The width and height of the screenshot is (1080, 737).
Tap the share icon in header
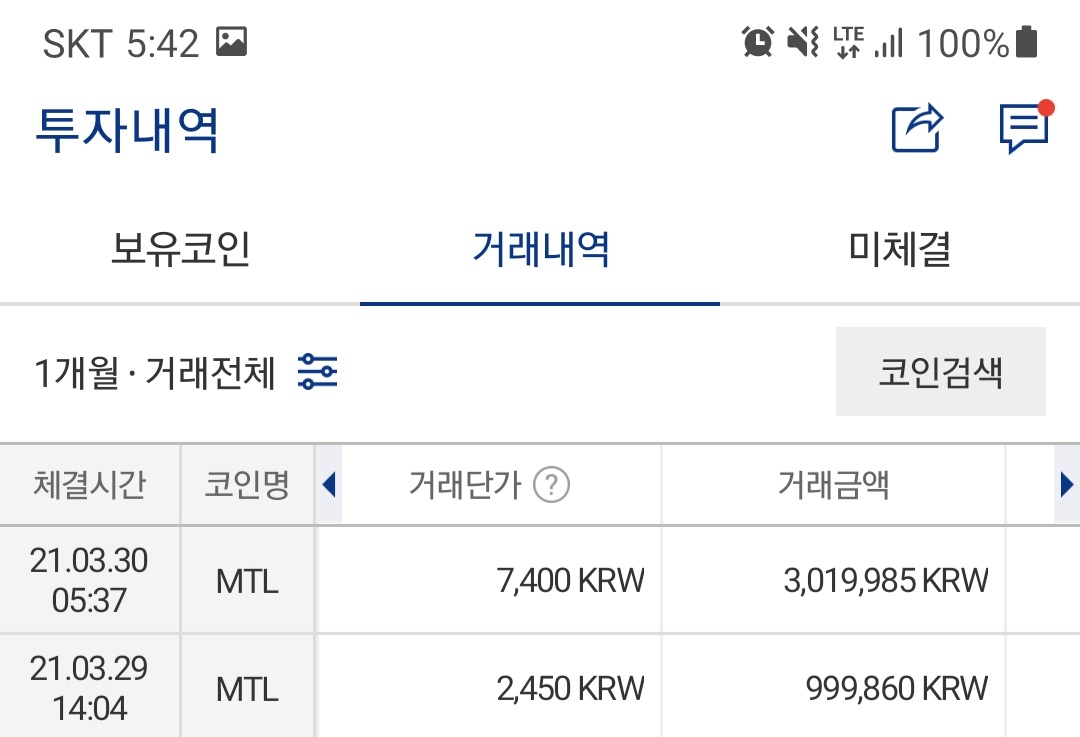pos(917,128)
